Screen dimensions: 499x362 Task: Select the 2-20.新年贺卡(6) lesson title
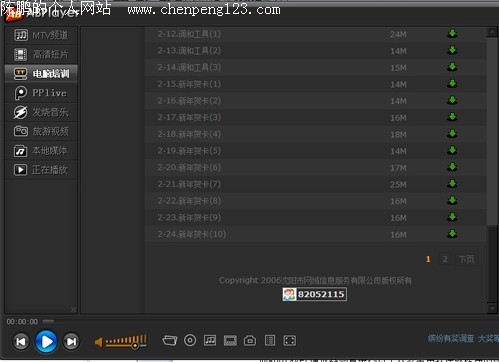pos(189,167)
